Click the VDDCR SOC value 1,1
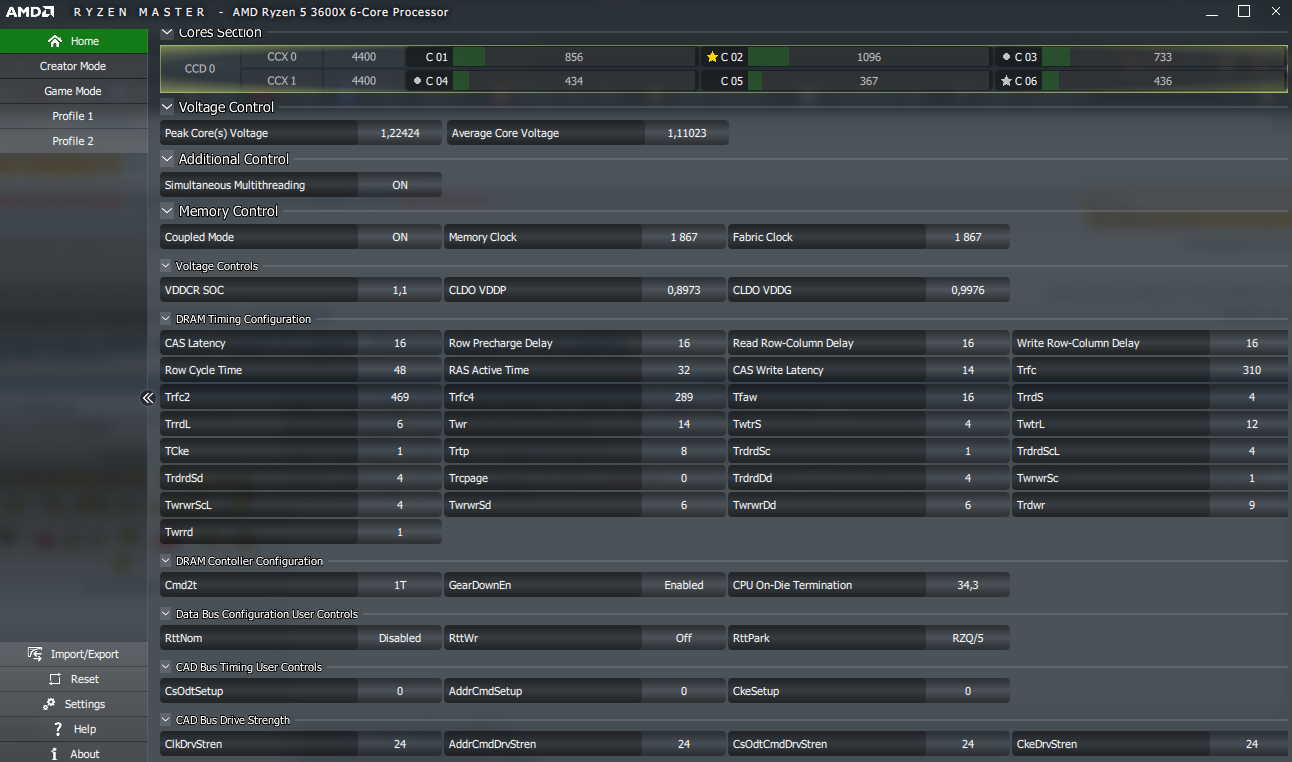 [x=400, y=290]
